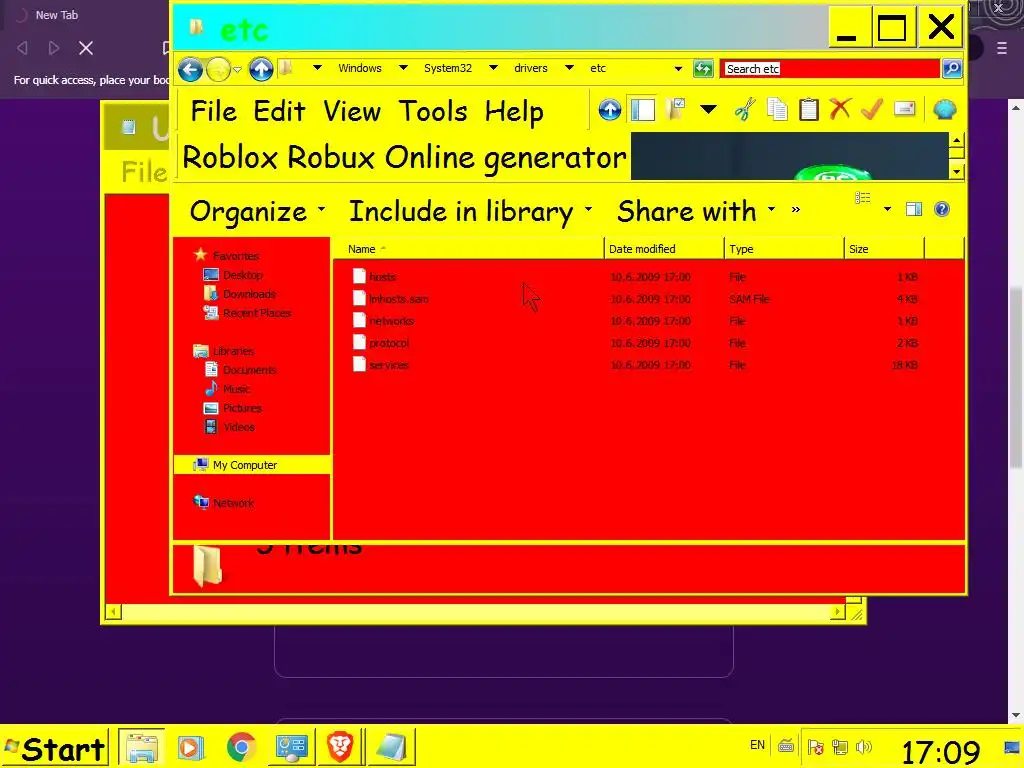Open the large black toolbar dropdown arrow
1024x768 pixels.
(x=709, y=110)
